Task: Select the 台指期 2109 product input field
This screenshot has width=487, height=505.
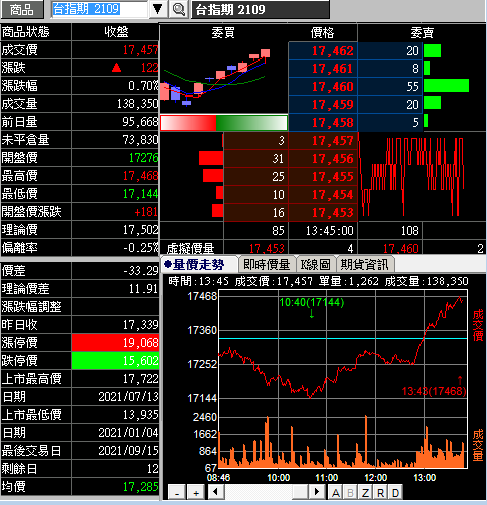Action: pyautogui.click(x=99, y=9)
